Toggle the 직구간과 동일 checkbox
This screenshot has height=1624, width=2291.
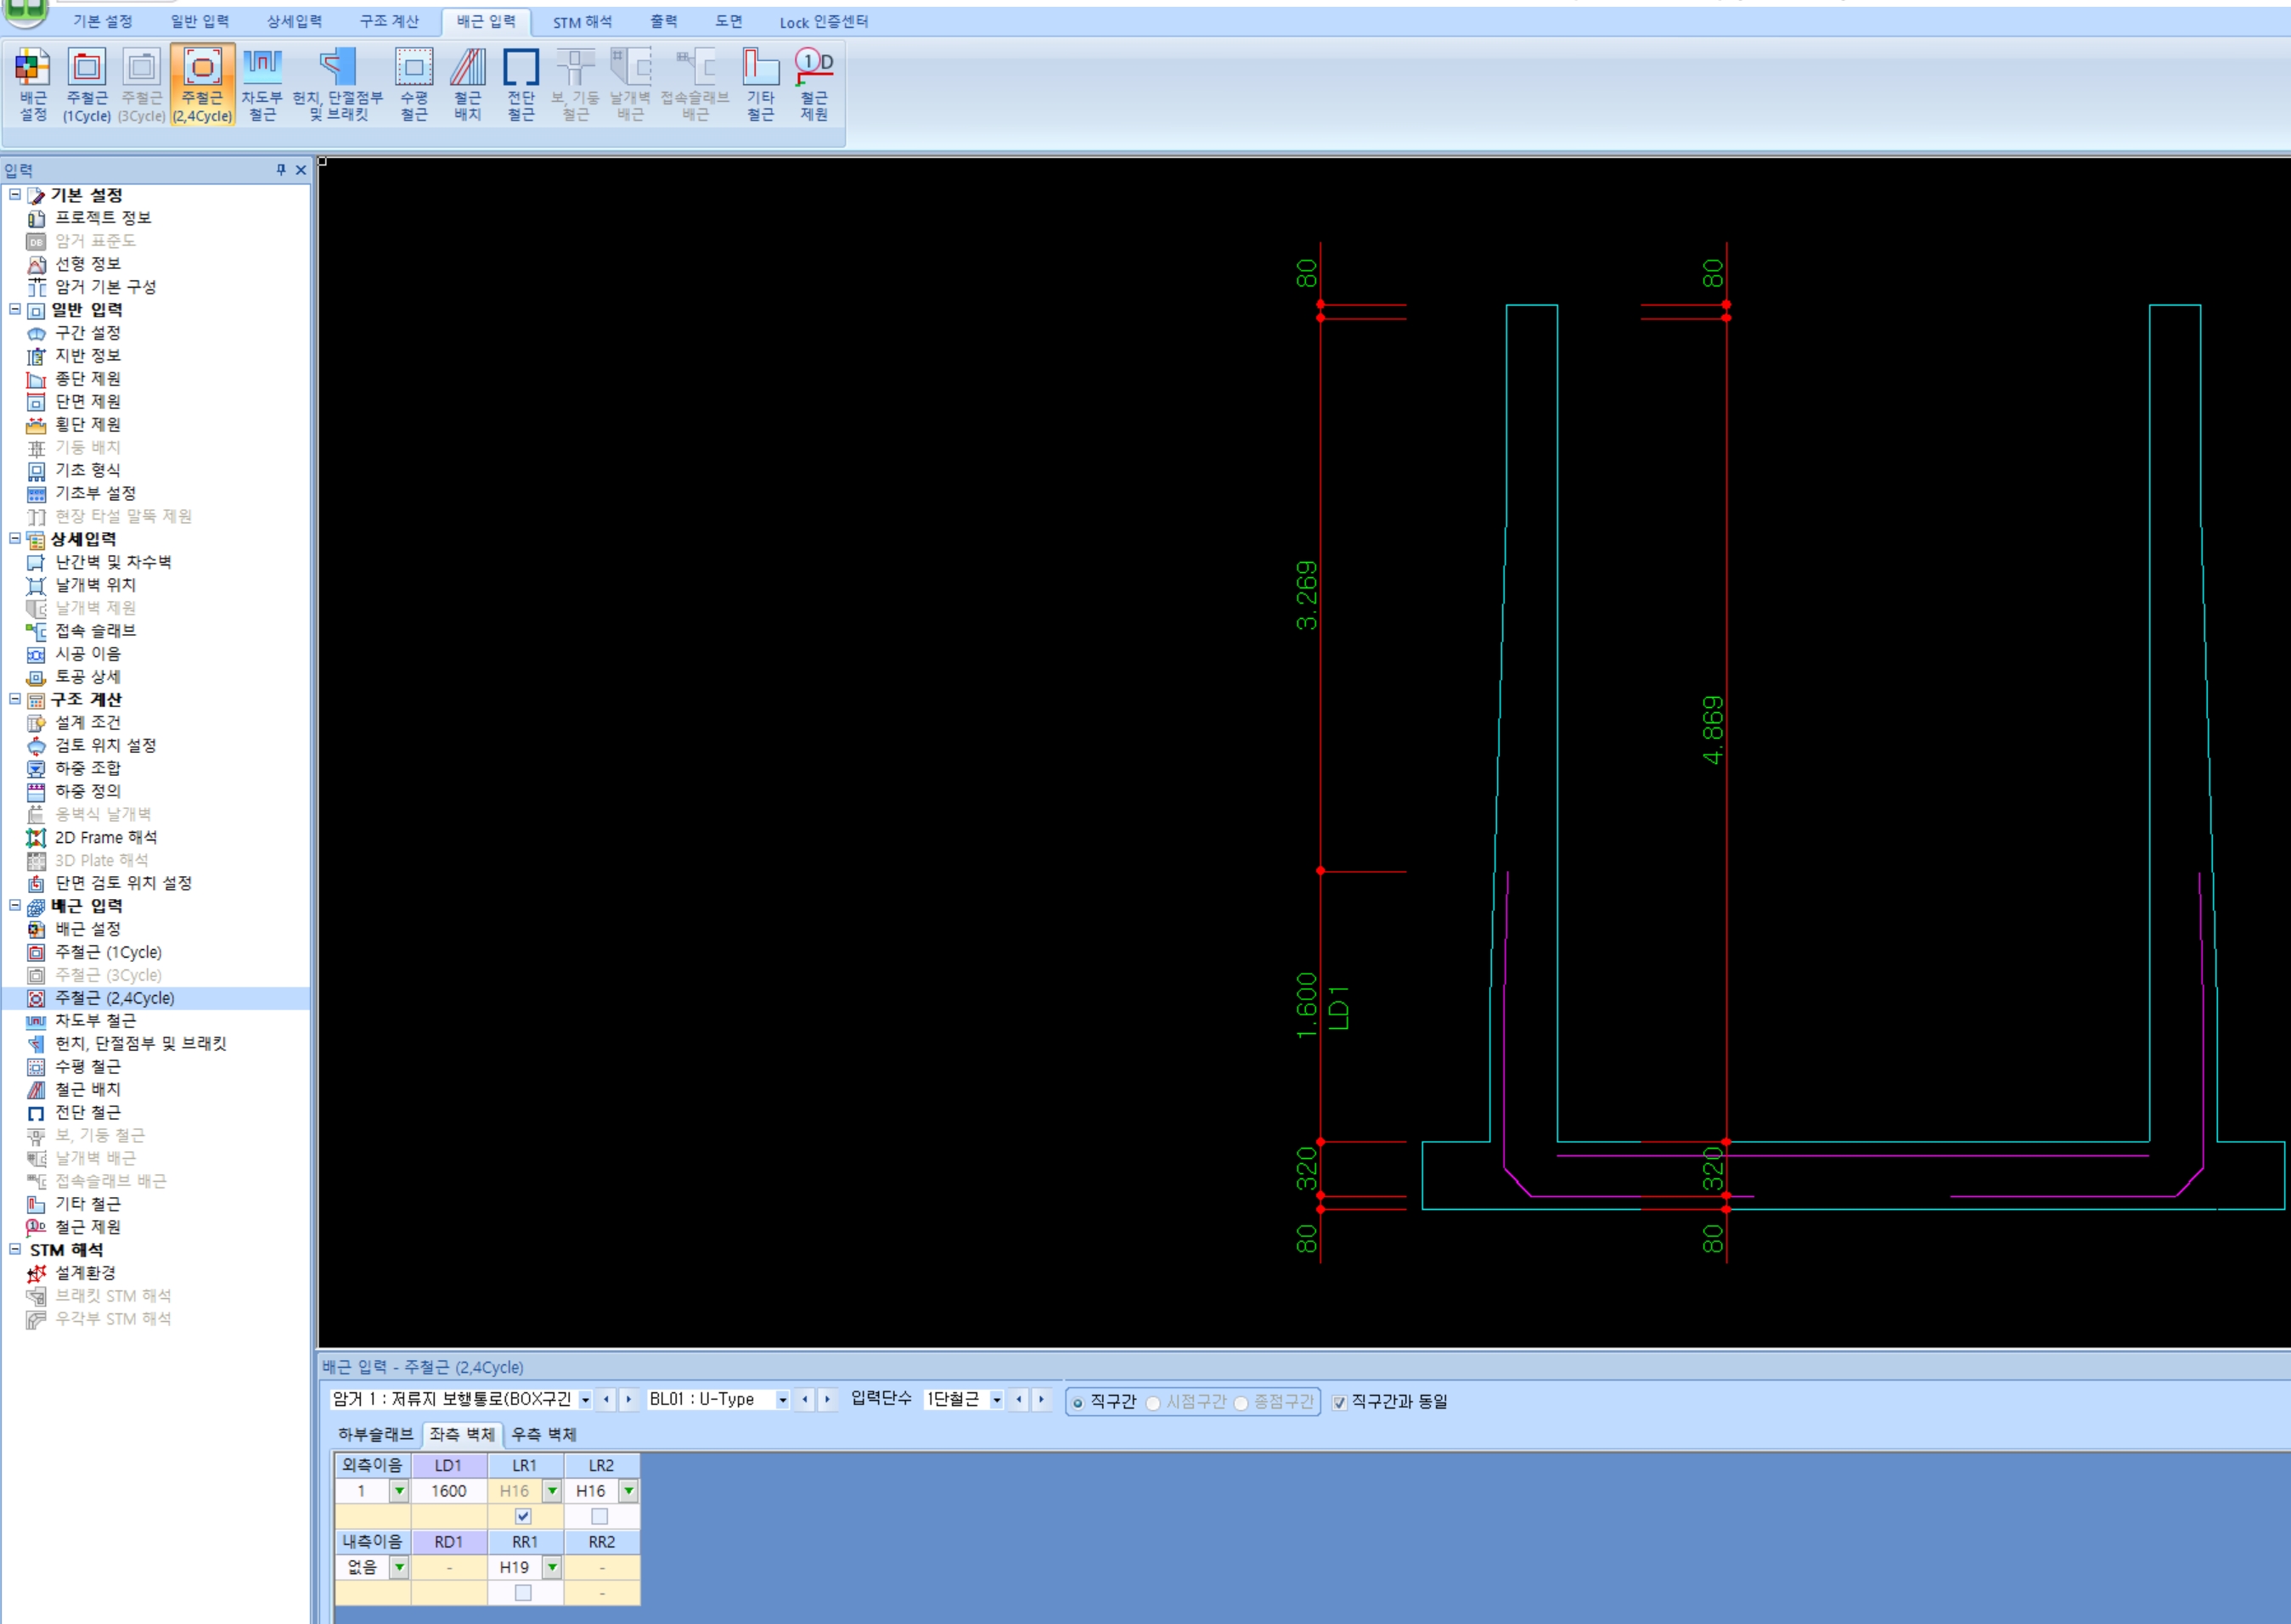(1339, 1402)
